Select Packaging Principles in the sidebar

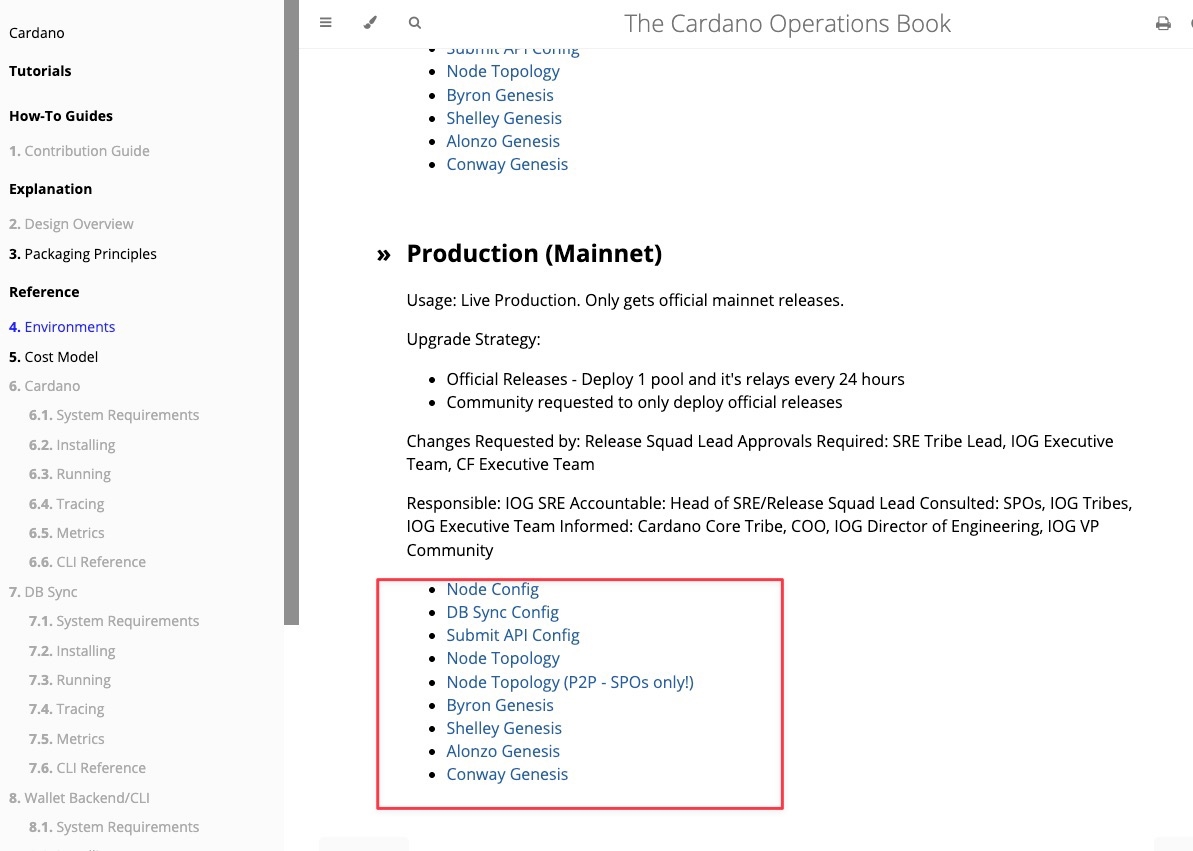pos(83,254)
